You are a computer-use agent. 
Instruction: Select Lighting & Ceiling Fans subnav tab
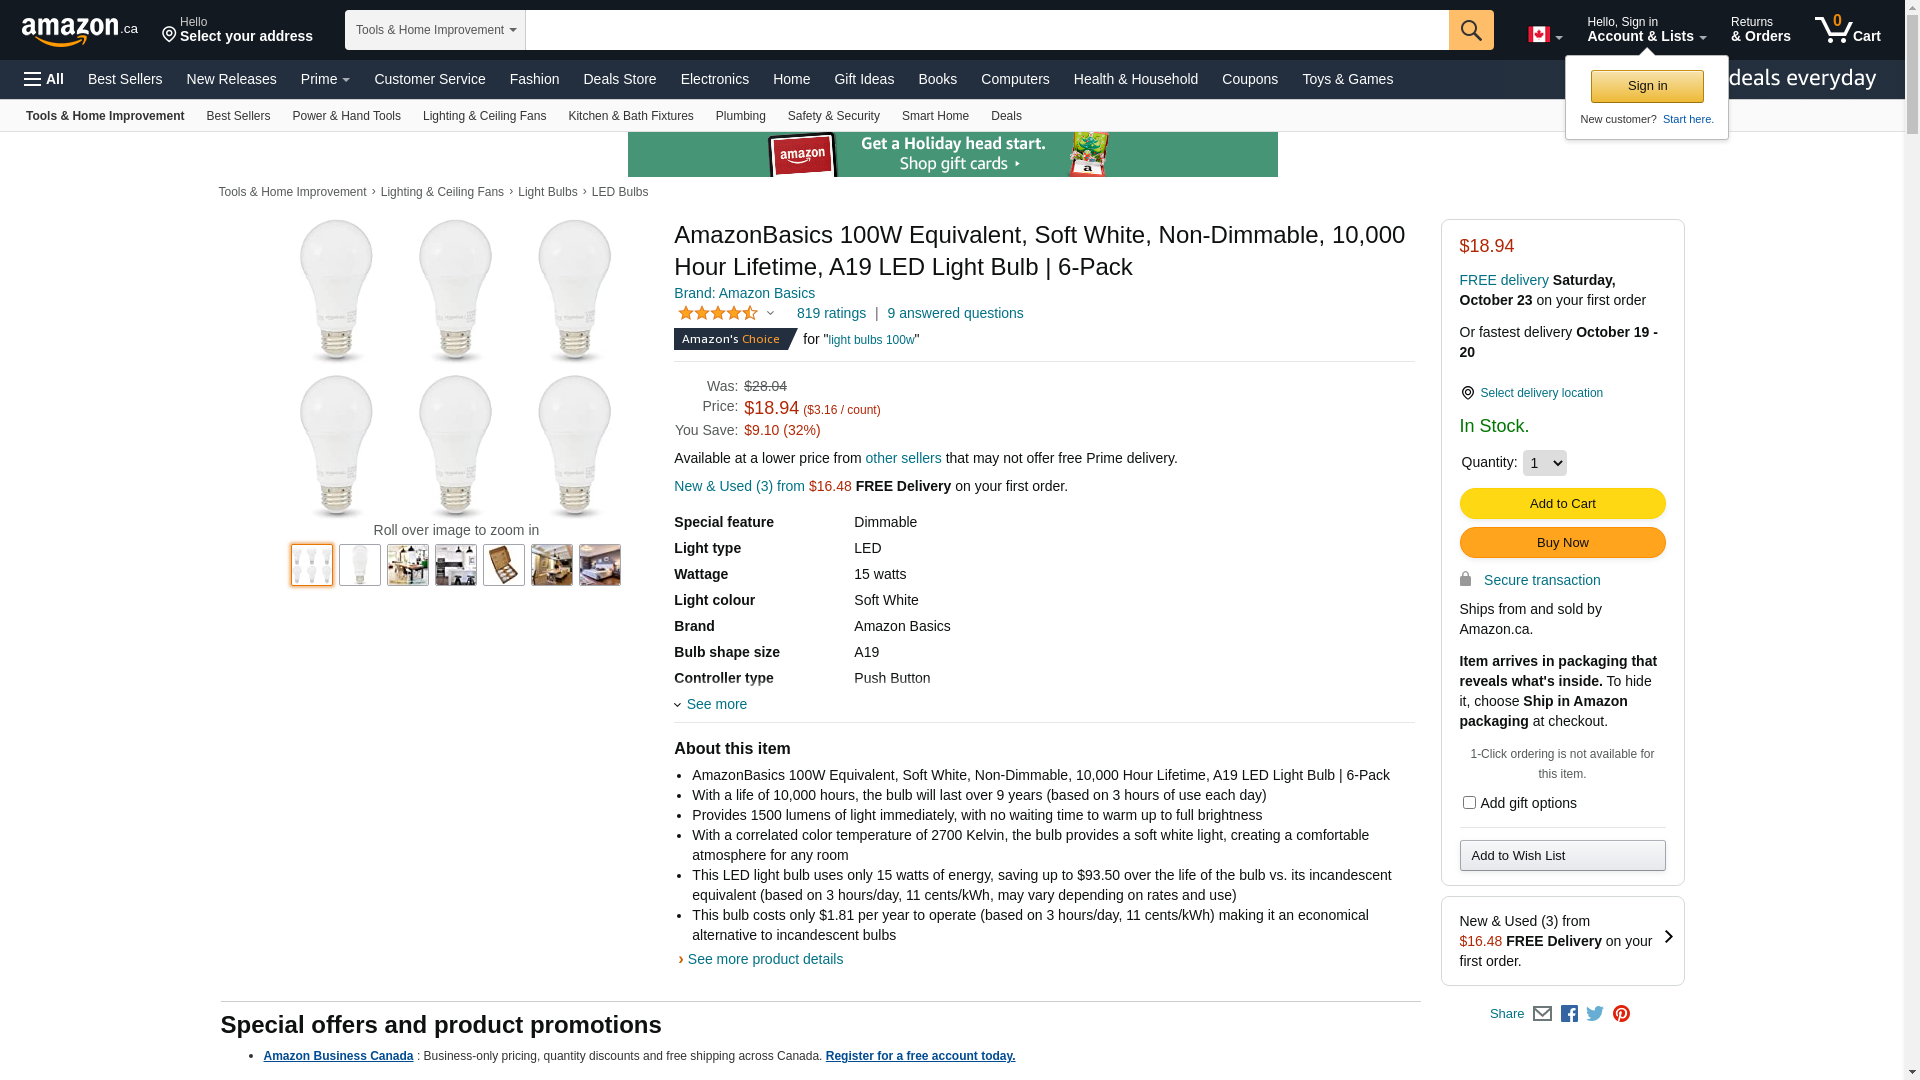coord(484,116)
